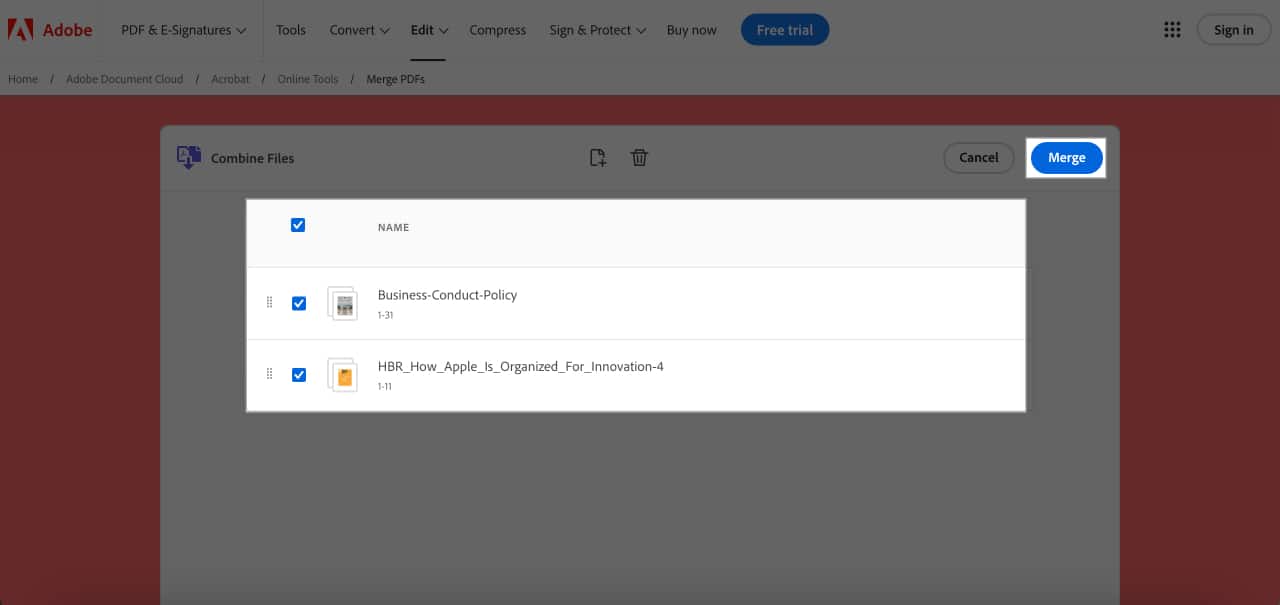Image resolution: width=1280 pixels, height=605 pixels.
Task: Expand the Convert menu
Action: tap(359, 30)
